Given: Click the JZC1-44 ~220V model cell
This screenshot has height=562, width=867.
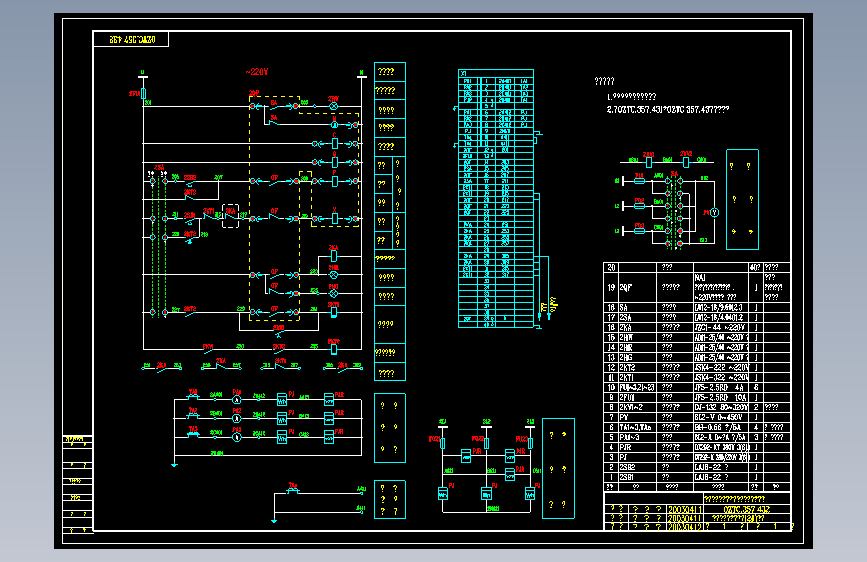Looking at the screenshot, I should [720, 327].
